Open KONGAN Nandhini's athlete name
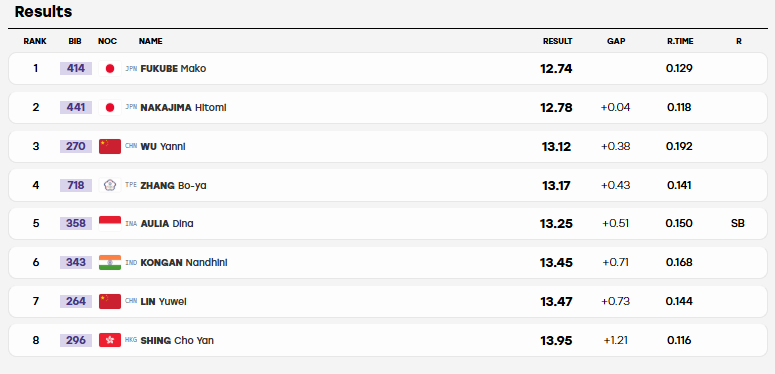This screenshot has width=775, height=374. [x=184, y=262]
